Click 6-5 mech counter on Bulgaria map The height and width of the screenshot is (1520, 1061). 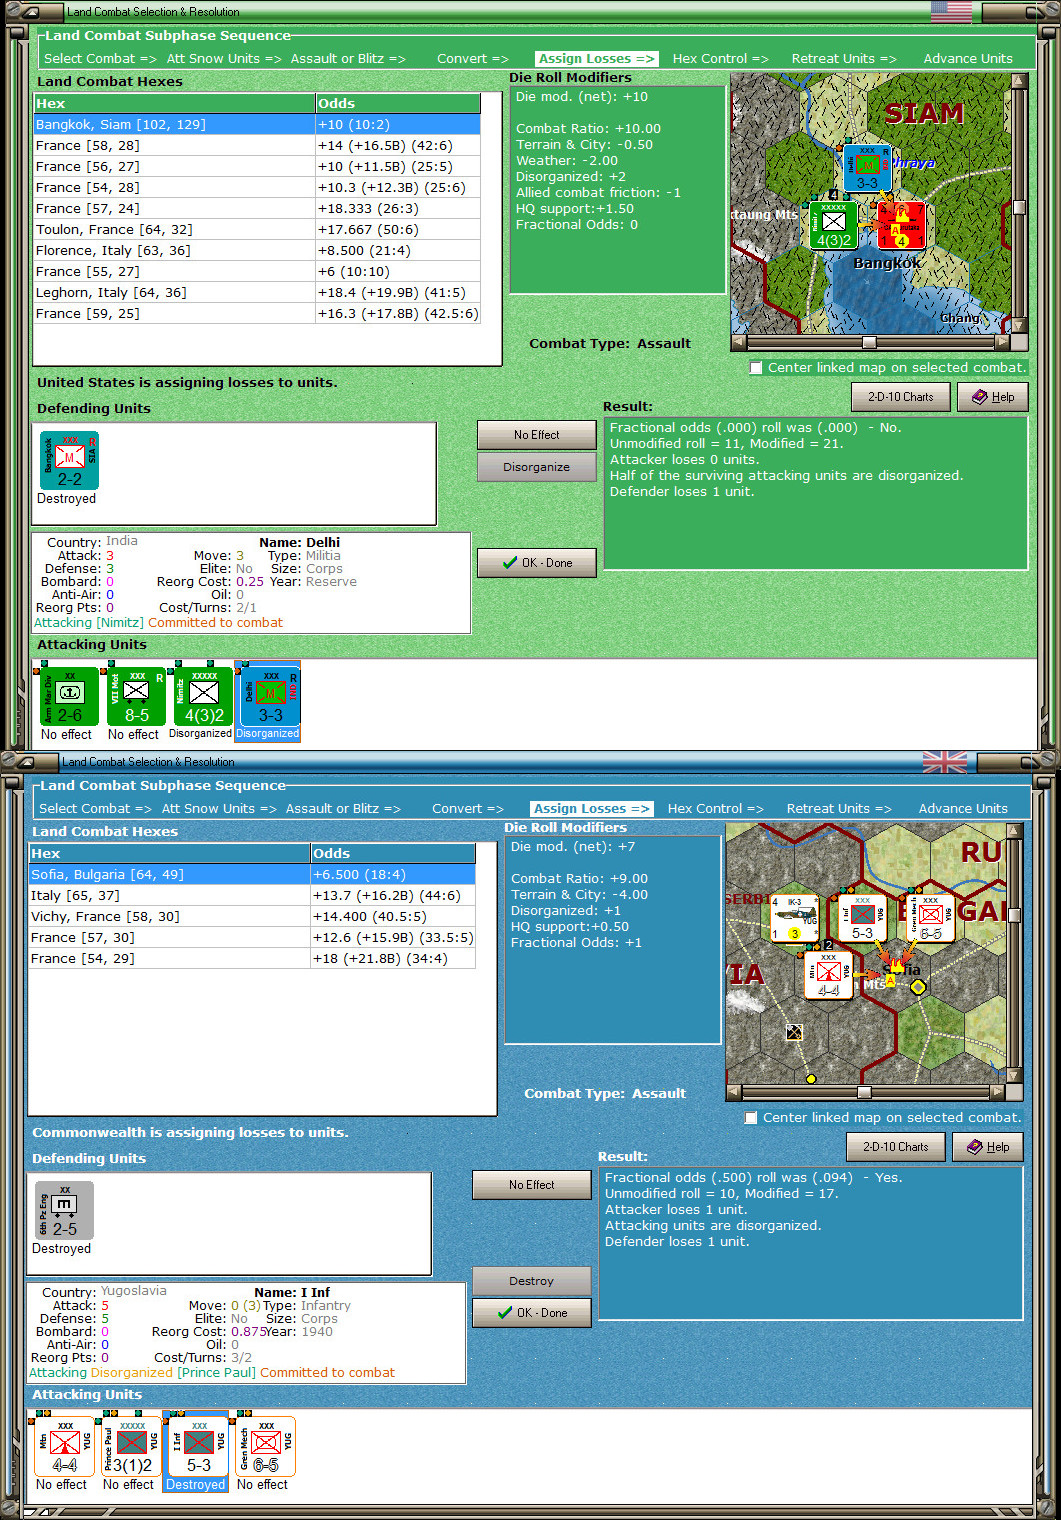[x=930, y=919]
